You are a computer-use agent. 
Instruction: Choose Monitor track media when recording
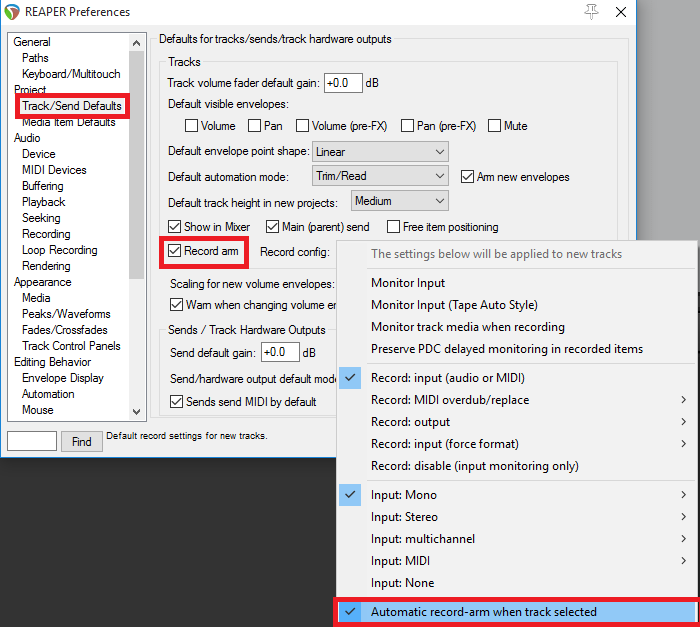pos(517,327)
